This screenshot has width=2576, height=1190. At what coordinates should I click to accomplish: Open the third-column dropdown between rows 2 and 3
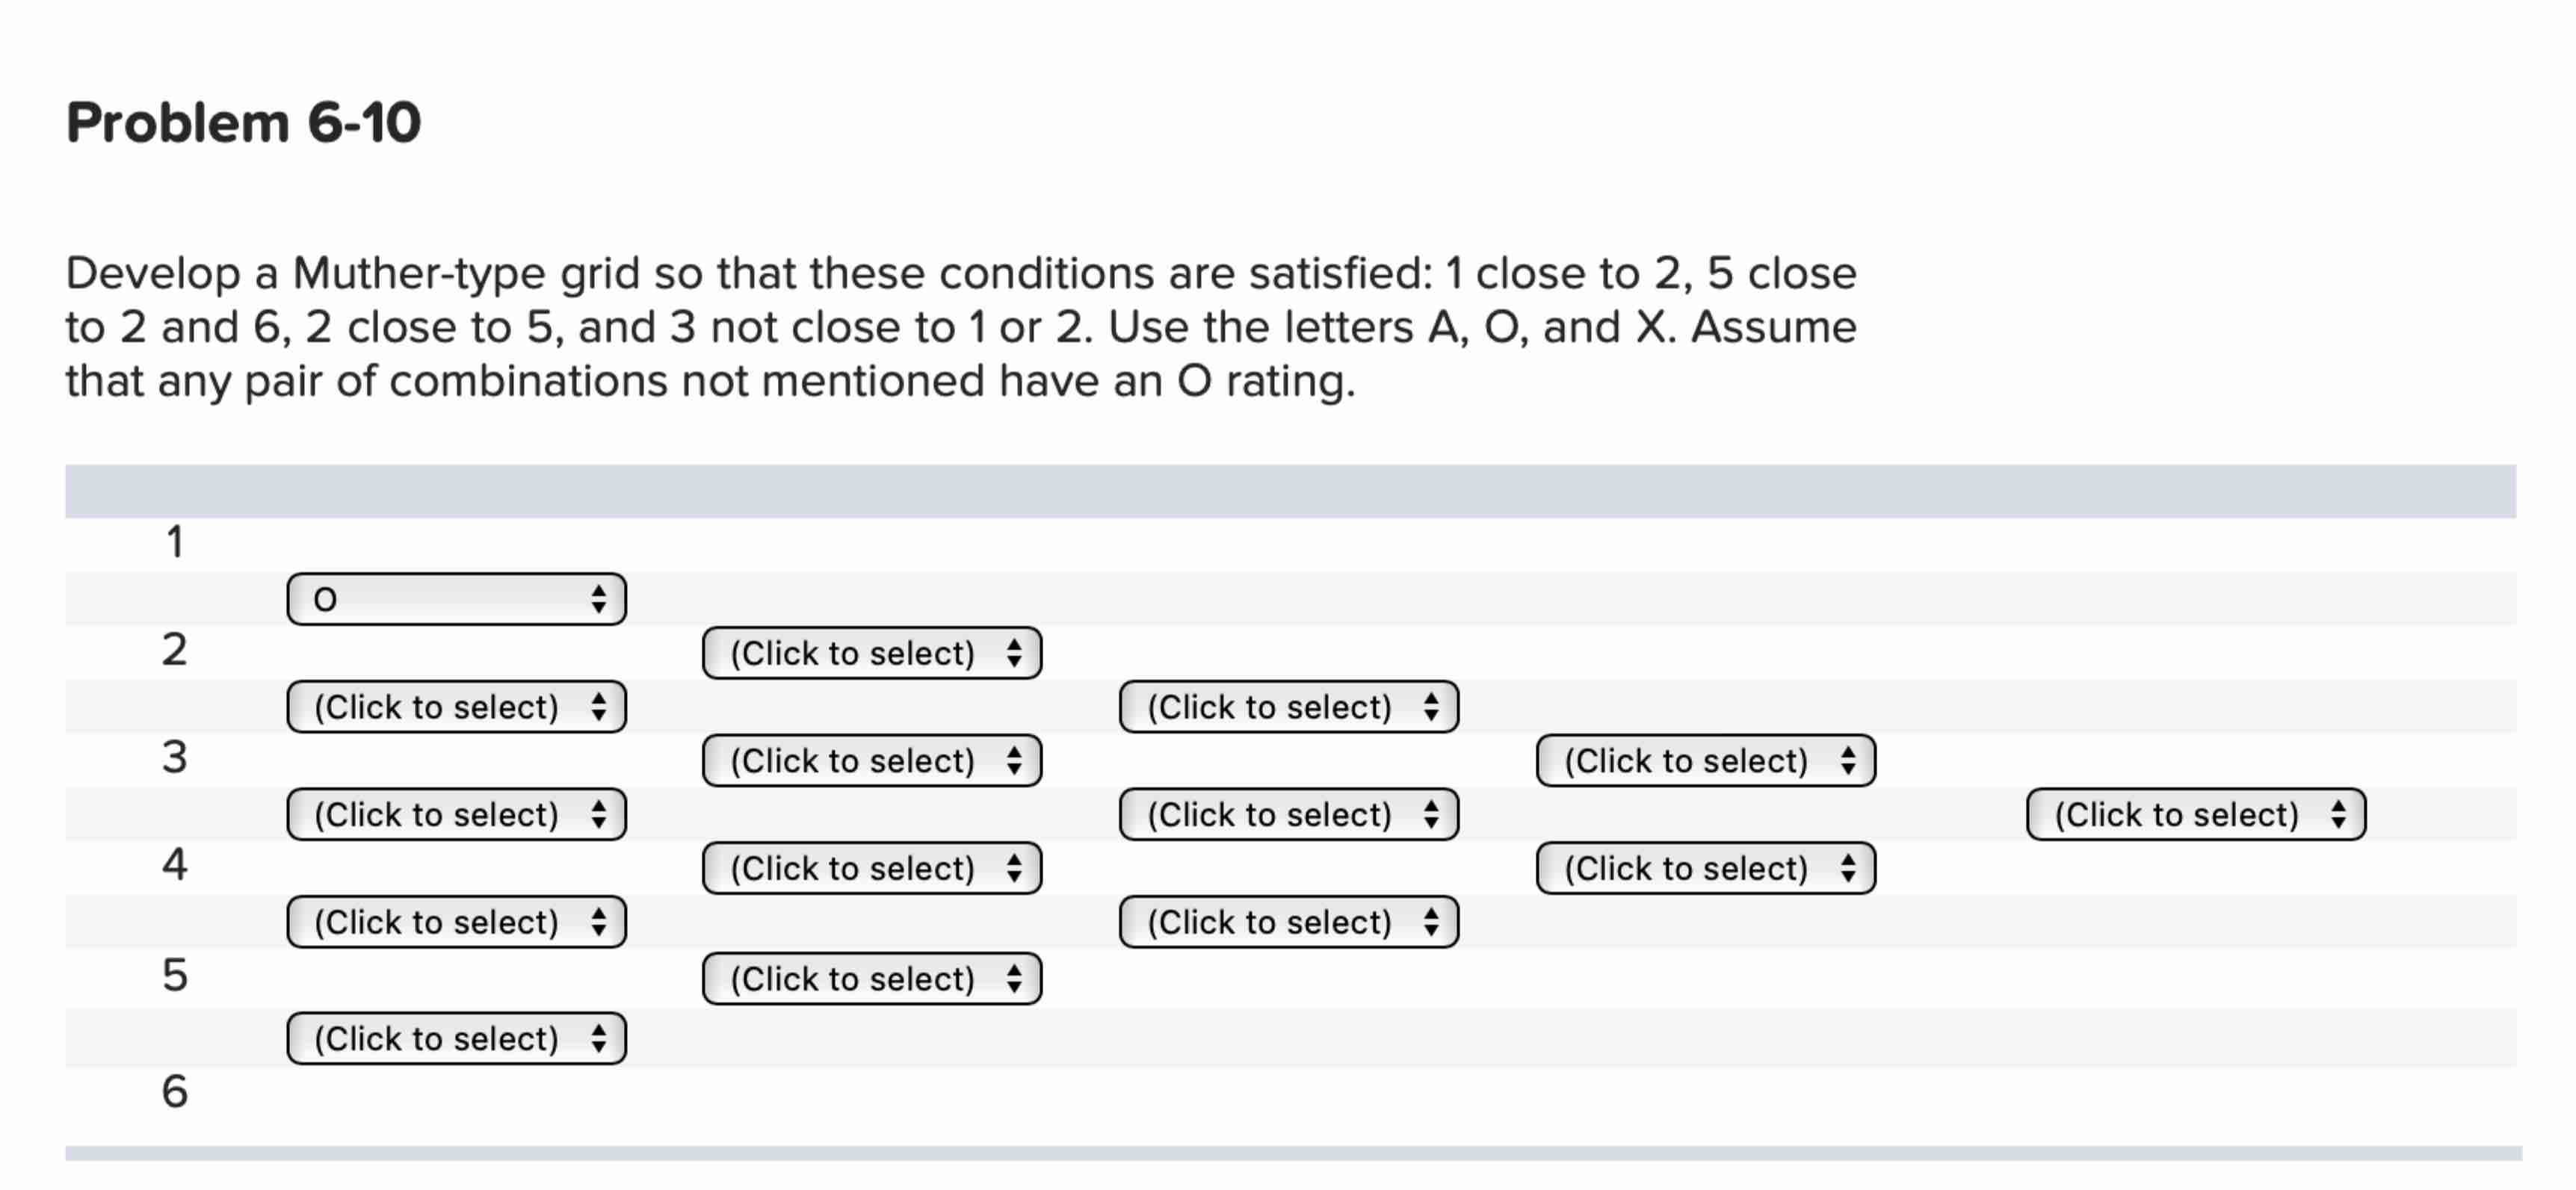click(1290, 707)
